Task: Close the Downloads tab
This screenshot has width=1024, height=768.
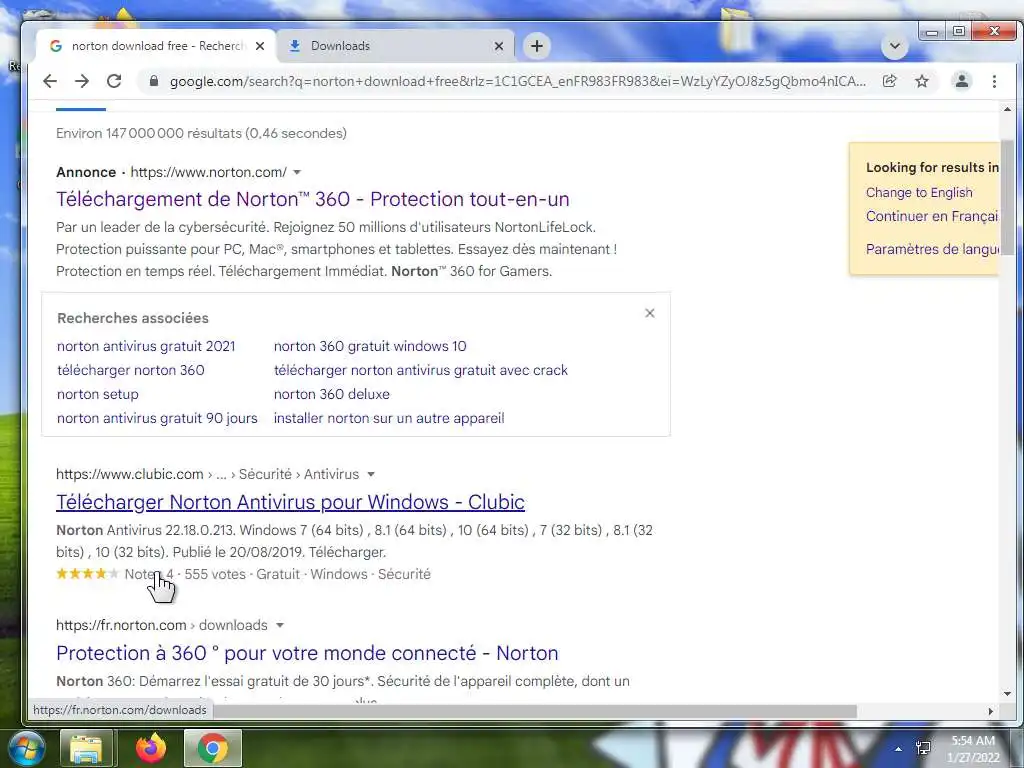Action: point(499,46)
